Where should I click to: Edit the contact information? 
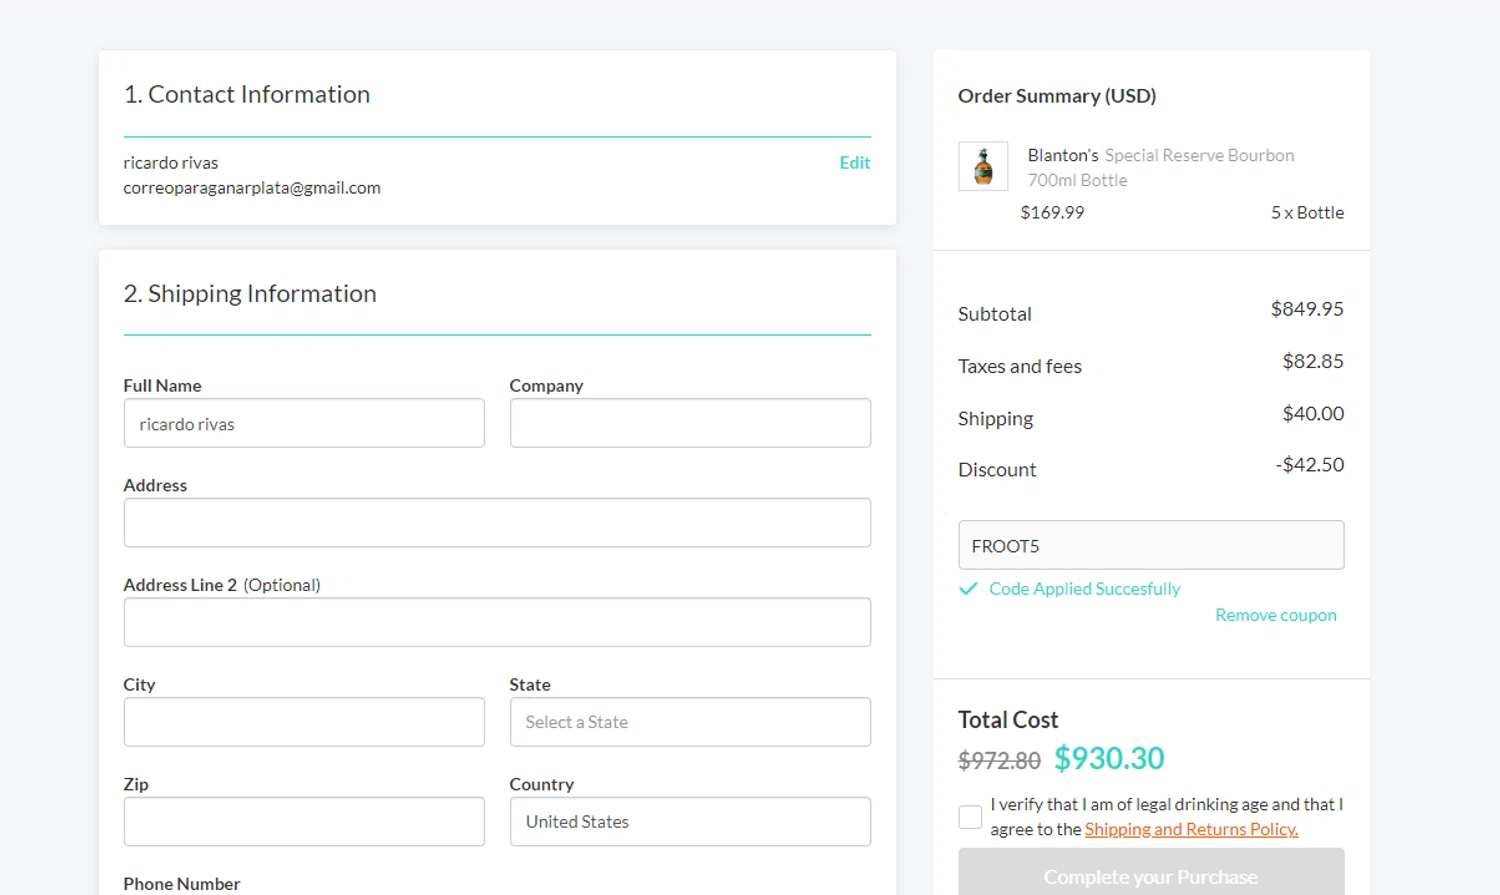pyautogui.click(x=854, y=163)
